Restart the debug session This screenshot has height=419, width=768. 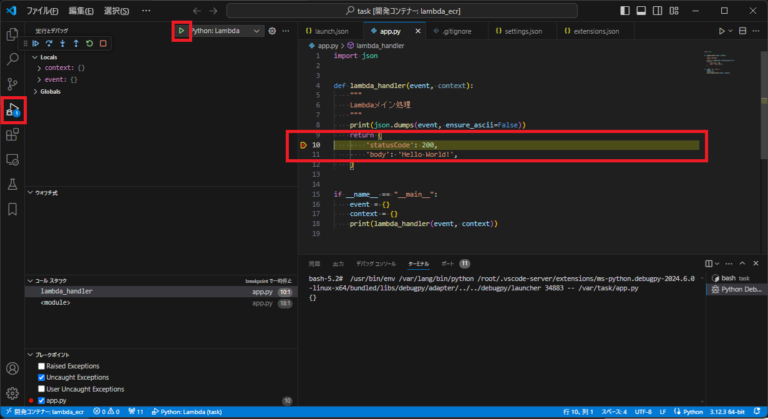pos(91,44)
